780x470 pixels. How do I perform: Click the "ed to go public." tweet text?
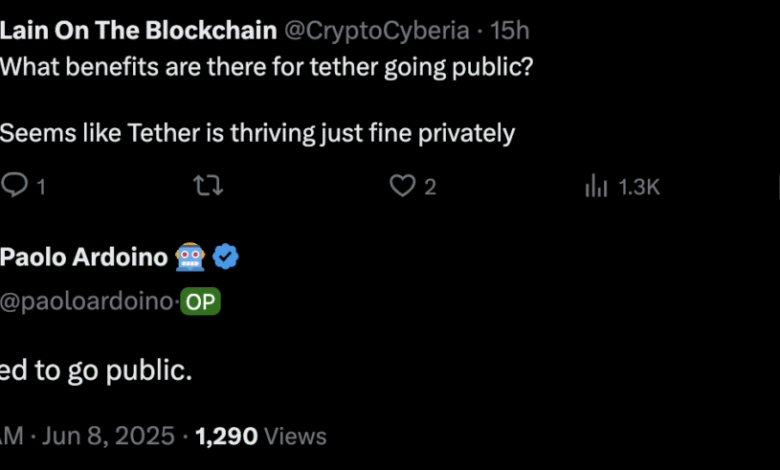coord(96,371)
